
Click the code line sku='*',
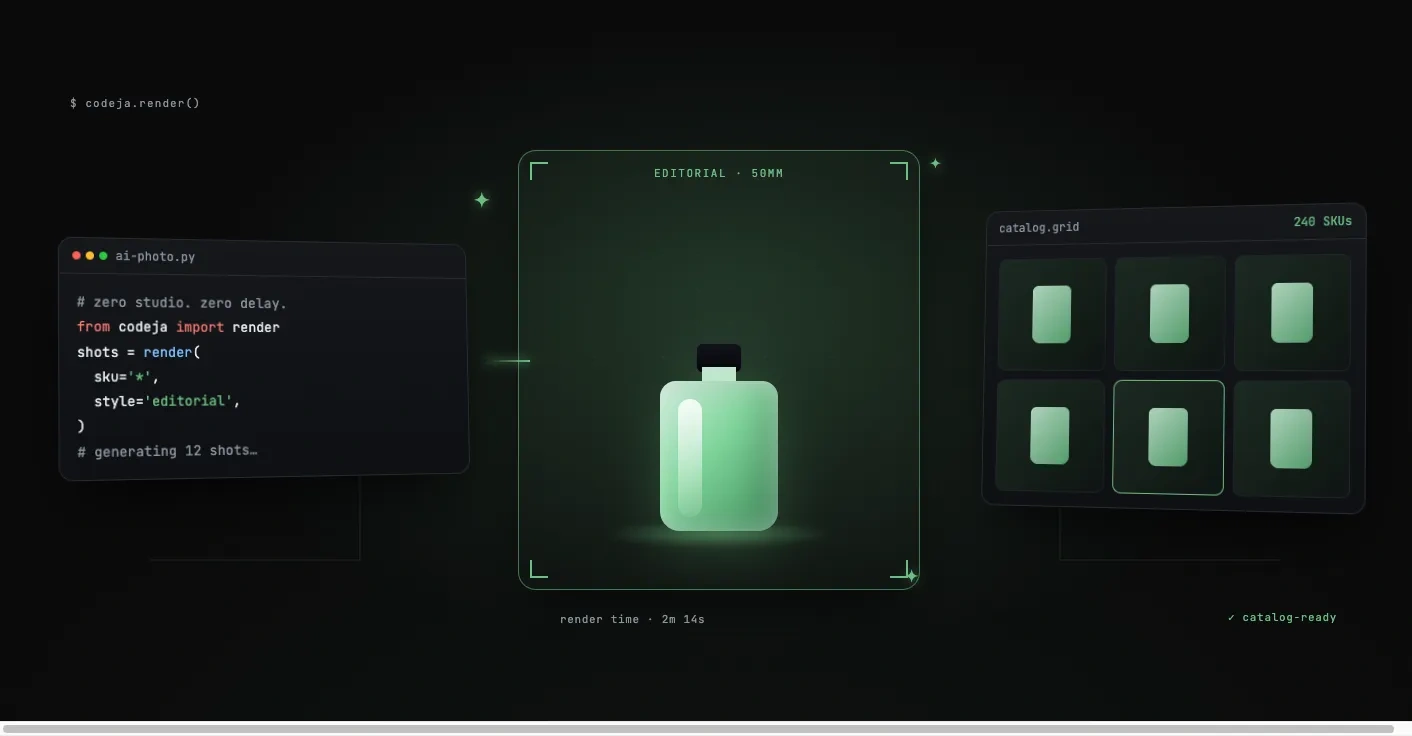[127, 377]
